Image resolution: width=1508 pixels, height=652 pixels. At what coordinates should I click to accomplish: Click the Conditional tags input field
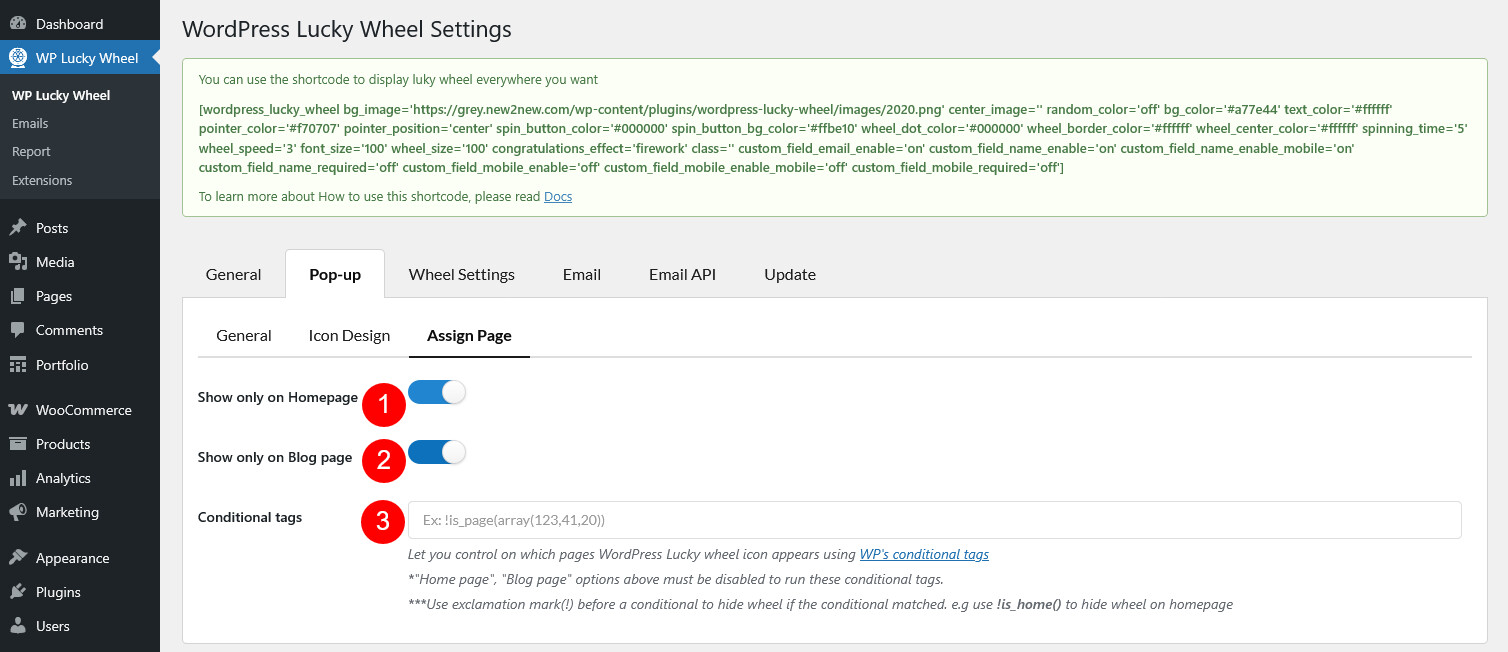point(934,520)
